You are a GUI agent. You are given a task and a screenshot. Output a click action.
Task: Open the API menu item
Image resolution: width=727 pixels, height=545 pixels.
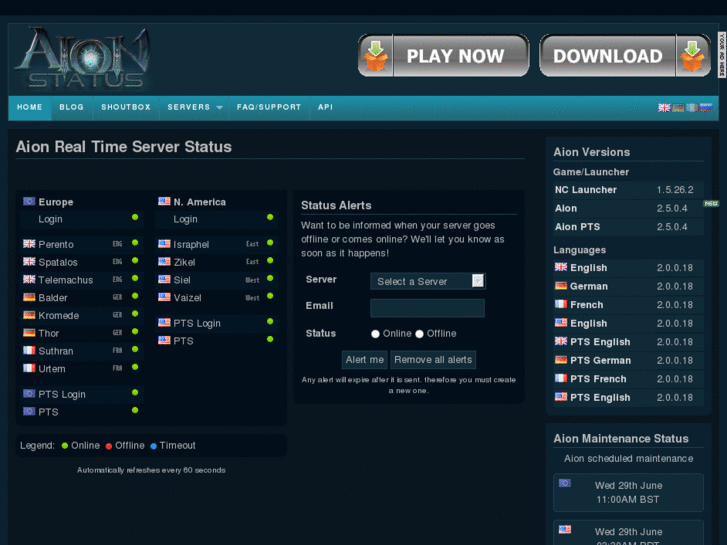(325, 107)
